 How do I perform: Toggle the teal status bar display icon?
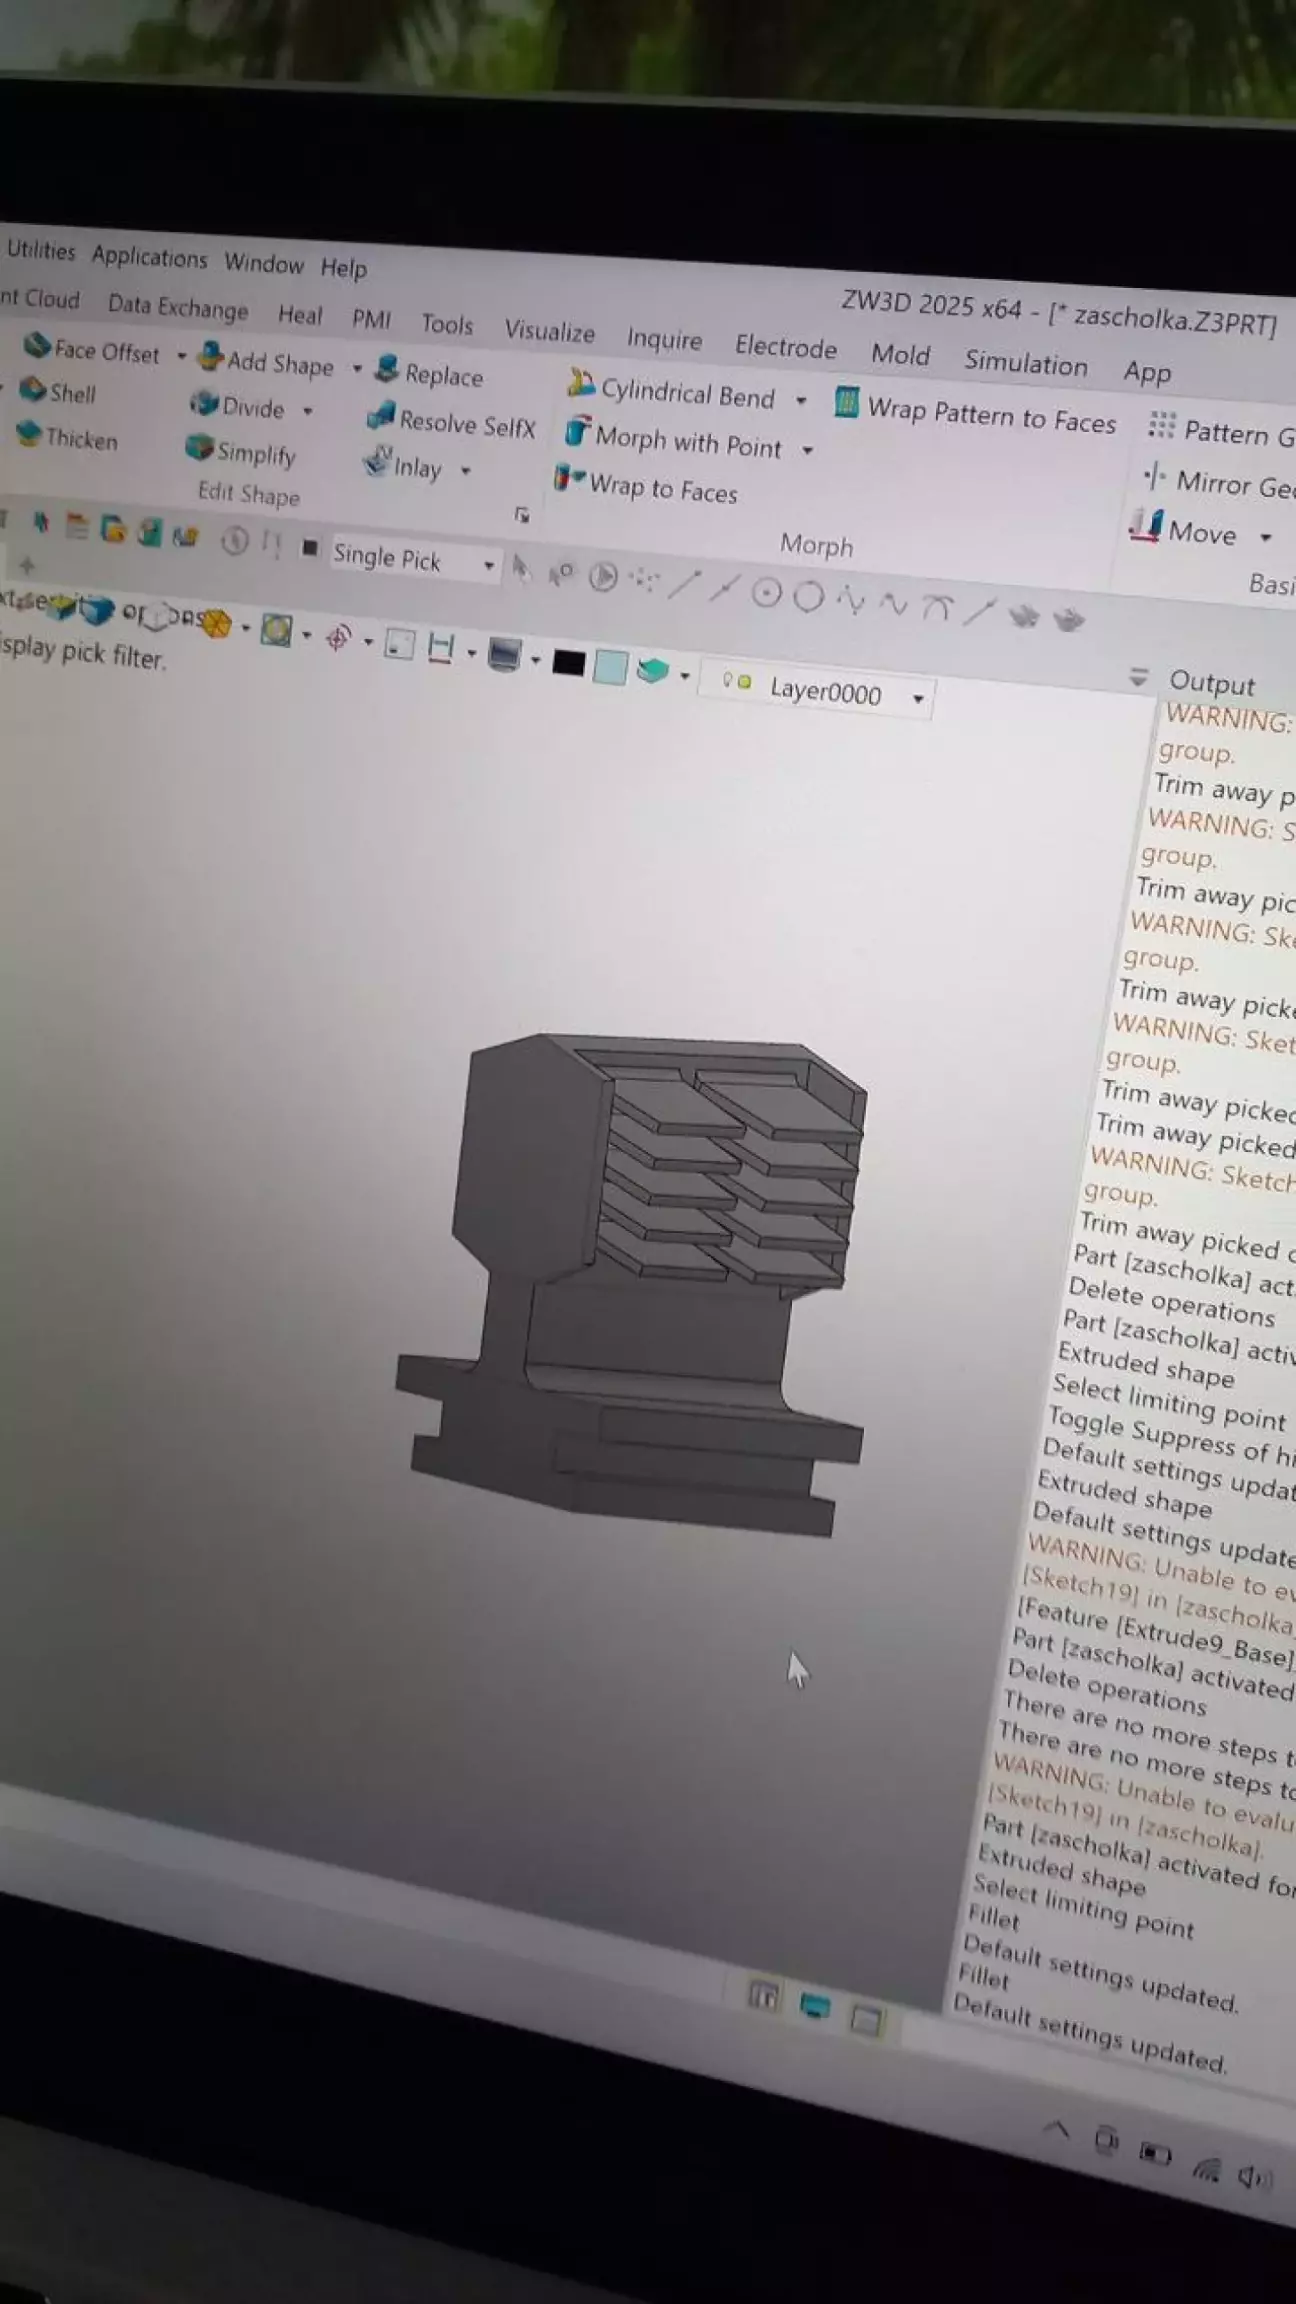tap(815, 2005)
